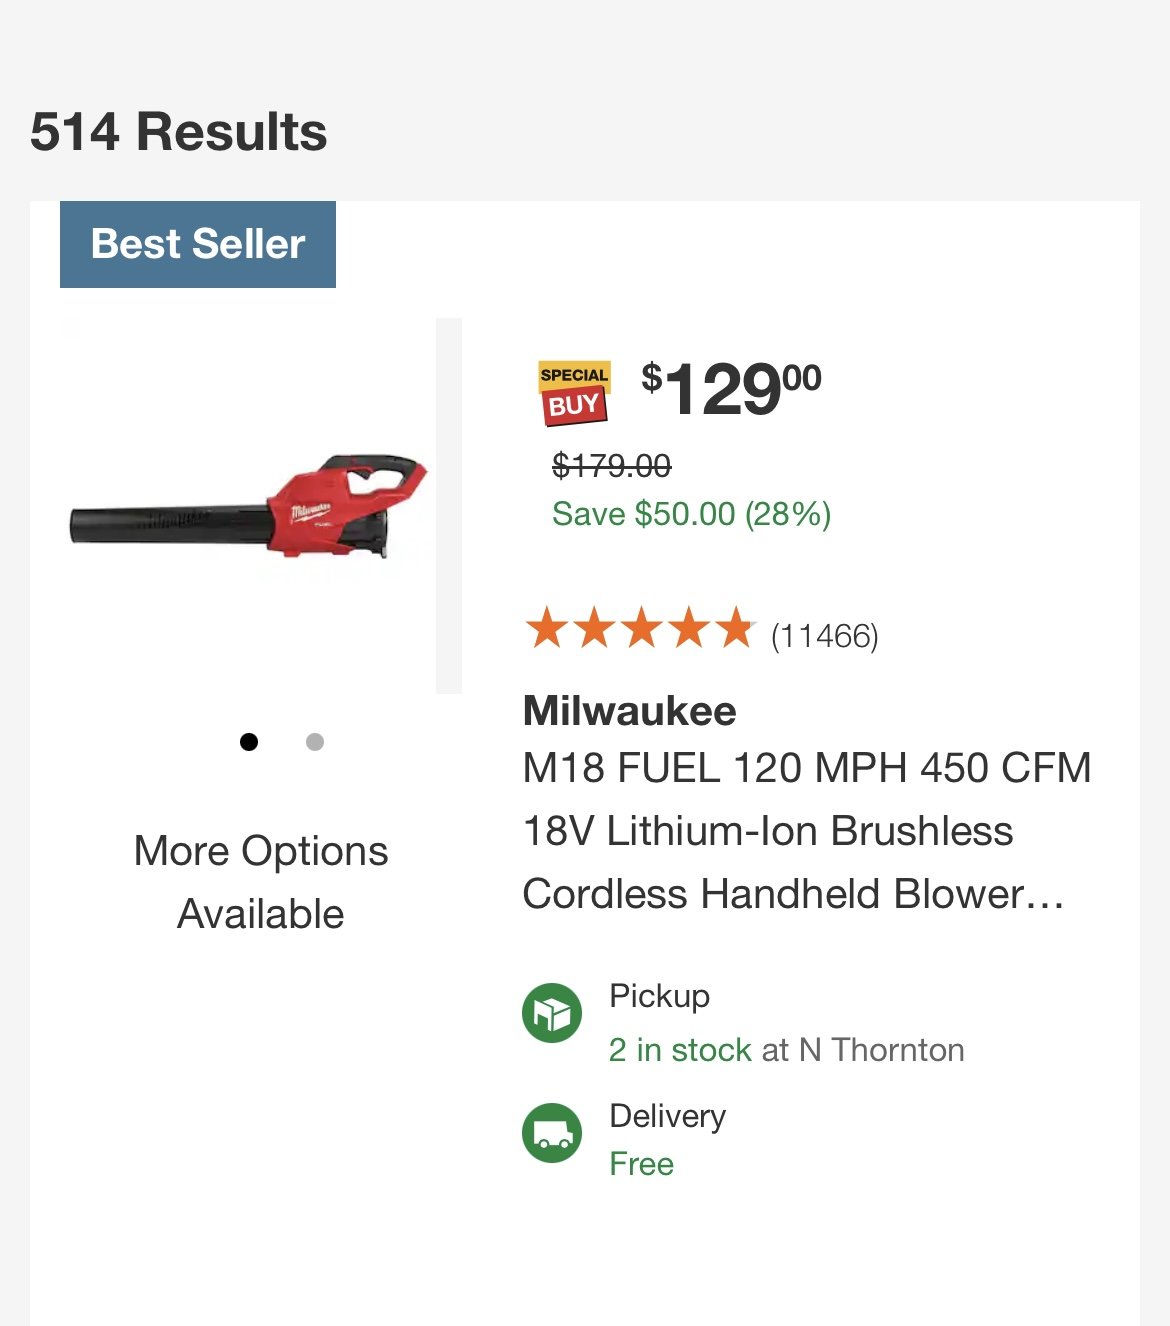Tap the N Thornton store name
Viewport: 1170px width, 1326px height.
click(x=882, y=1050)
